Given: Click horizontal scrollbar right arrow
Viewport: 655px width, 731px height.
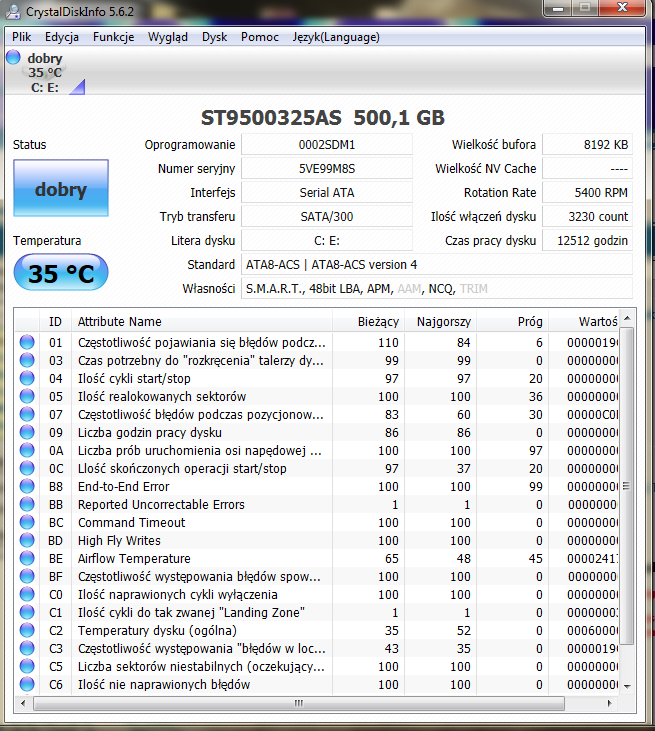Looking at the screenshot, I should click(609, 703).
